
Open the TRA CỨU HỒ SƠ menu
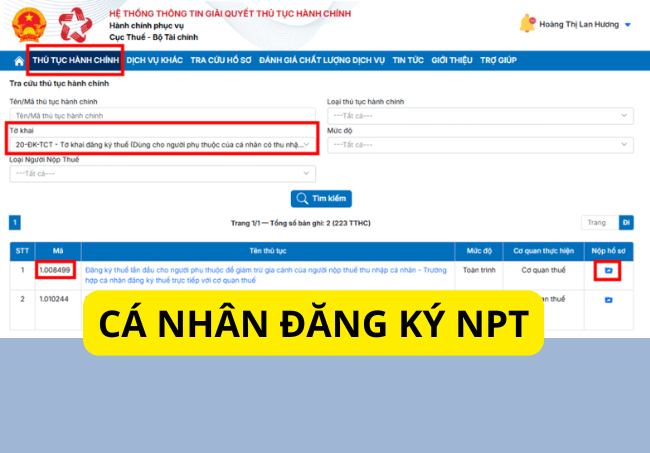221,60
